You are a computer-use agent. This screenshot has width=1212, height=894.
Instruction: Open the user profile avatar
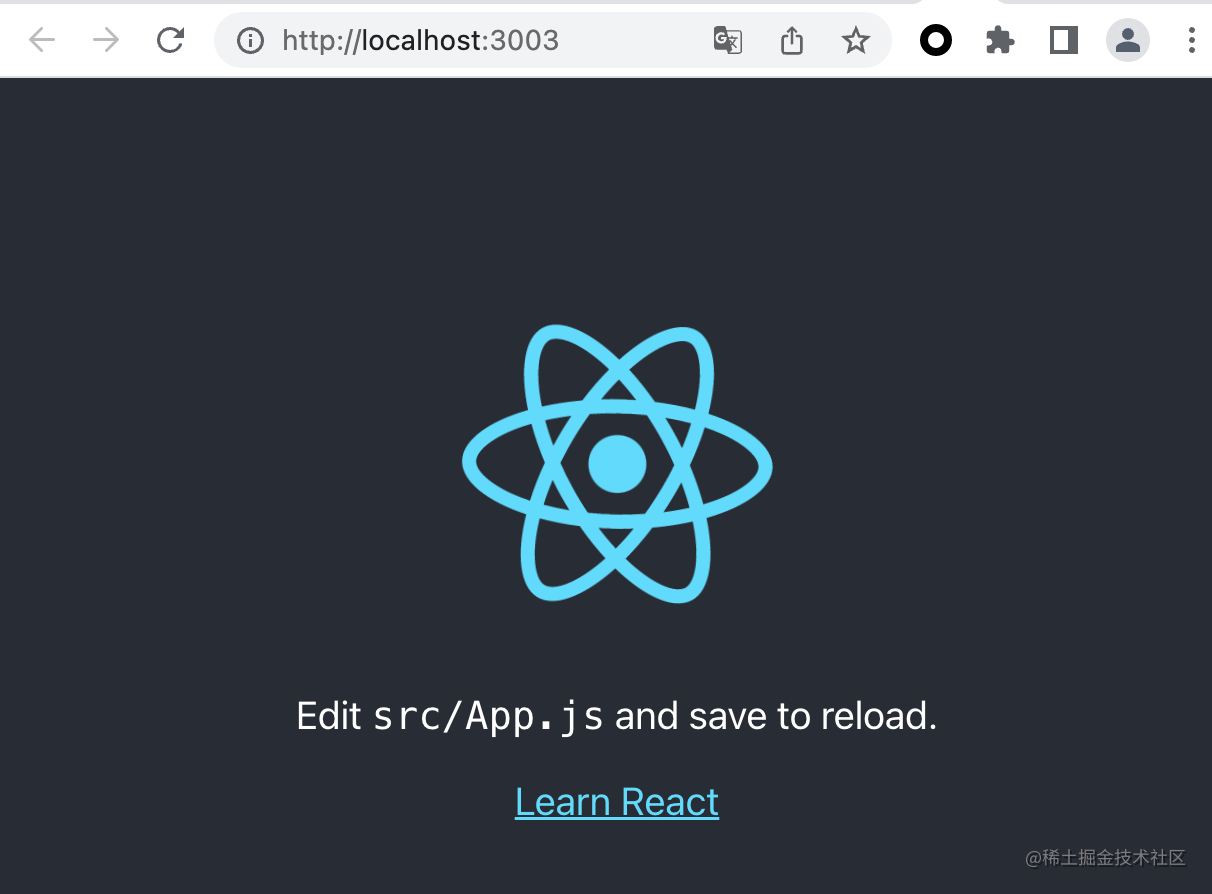(1128, 40)
